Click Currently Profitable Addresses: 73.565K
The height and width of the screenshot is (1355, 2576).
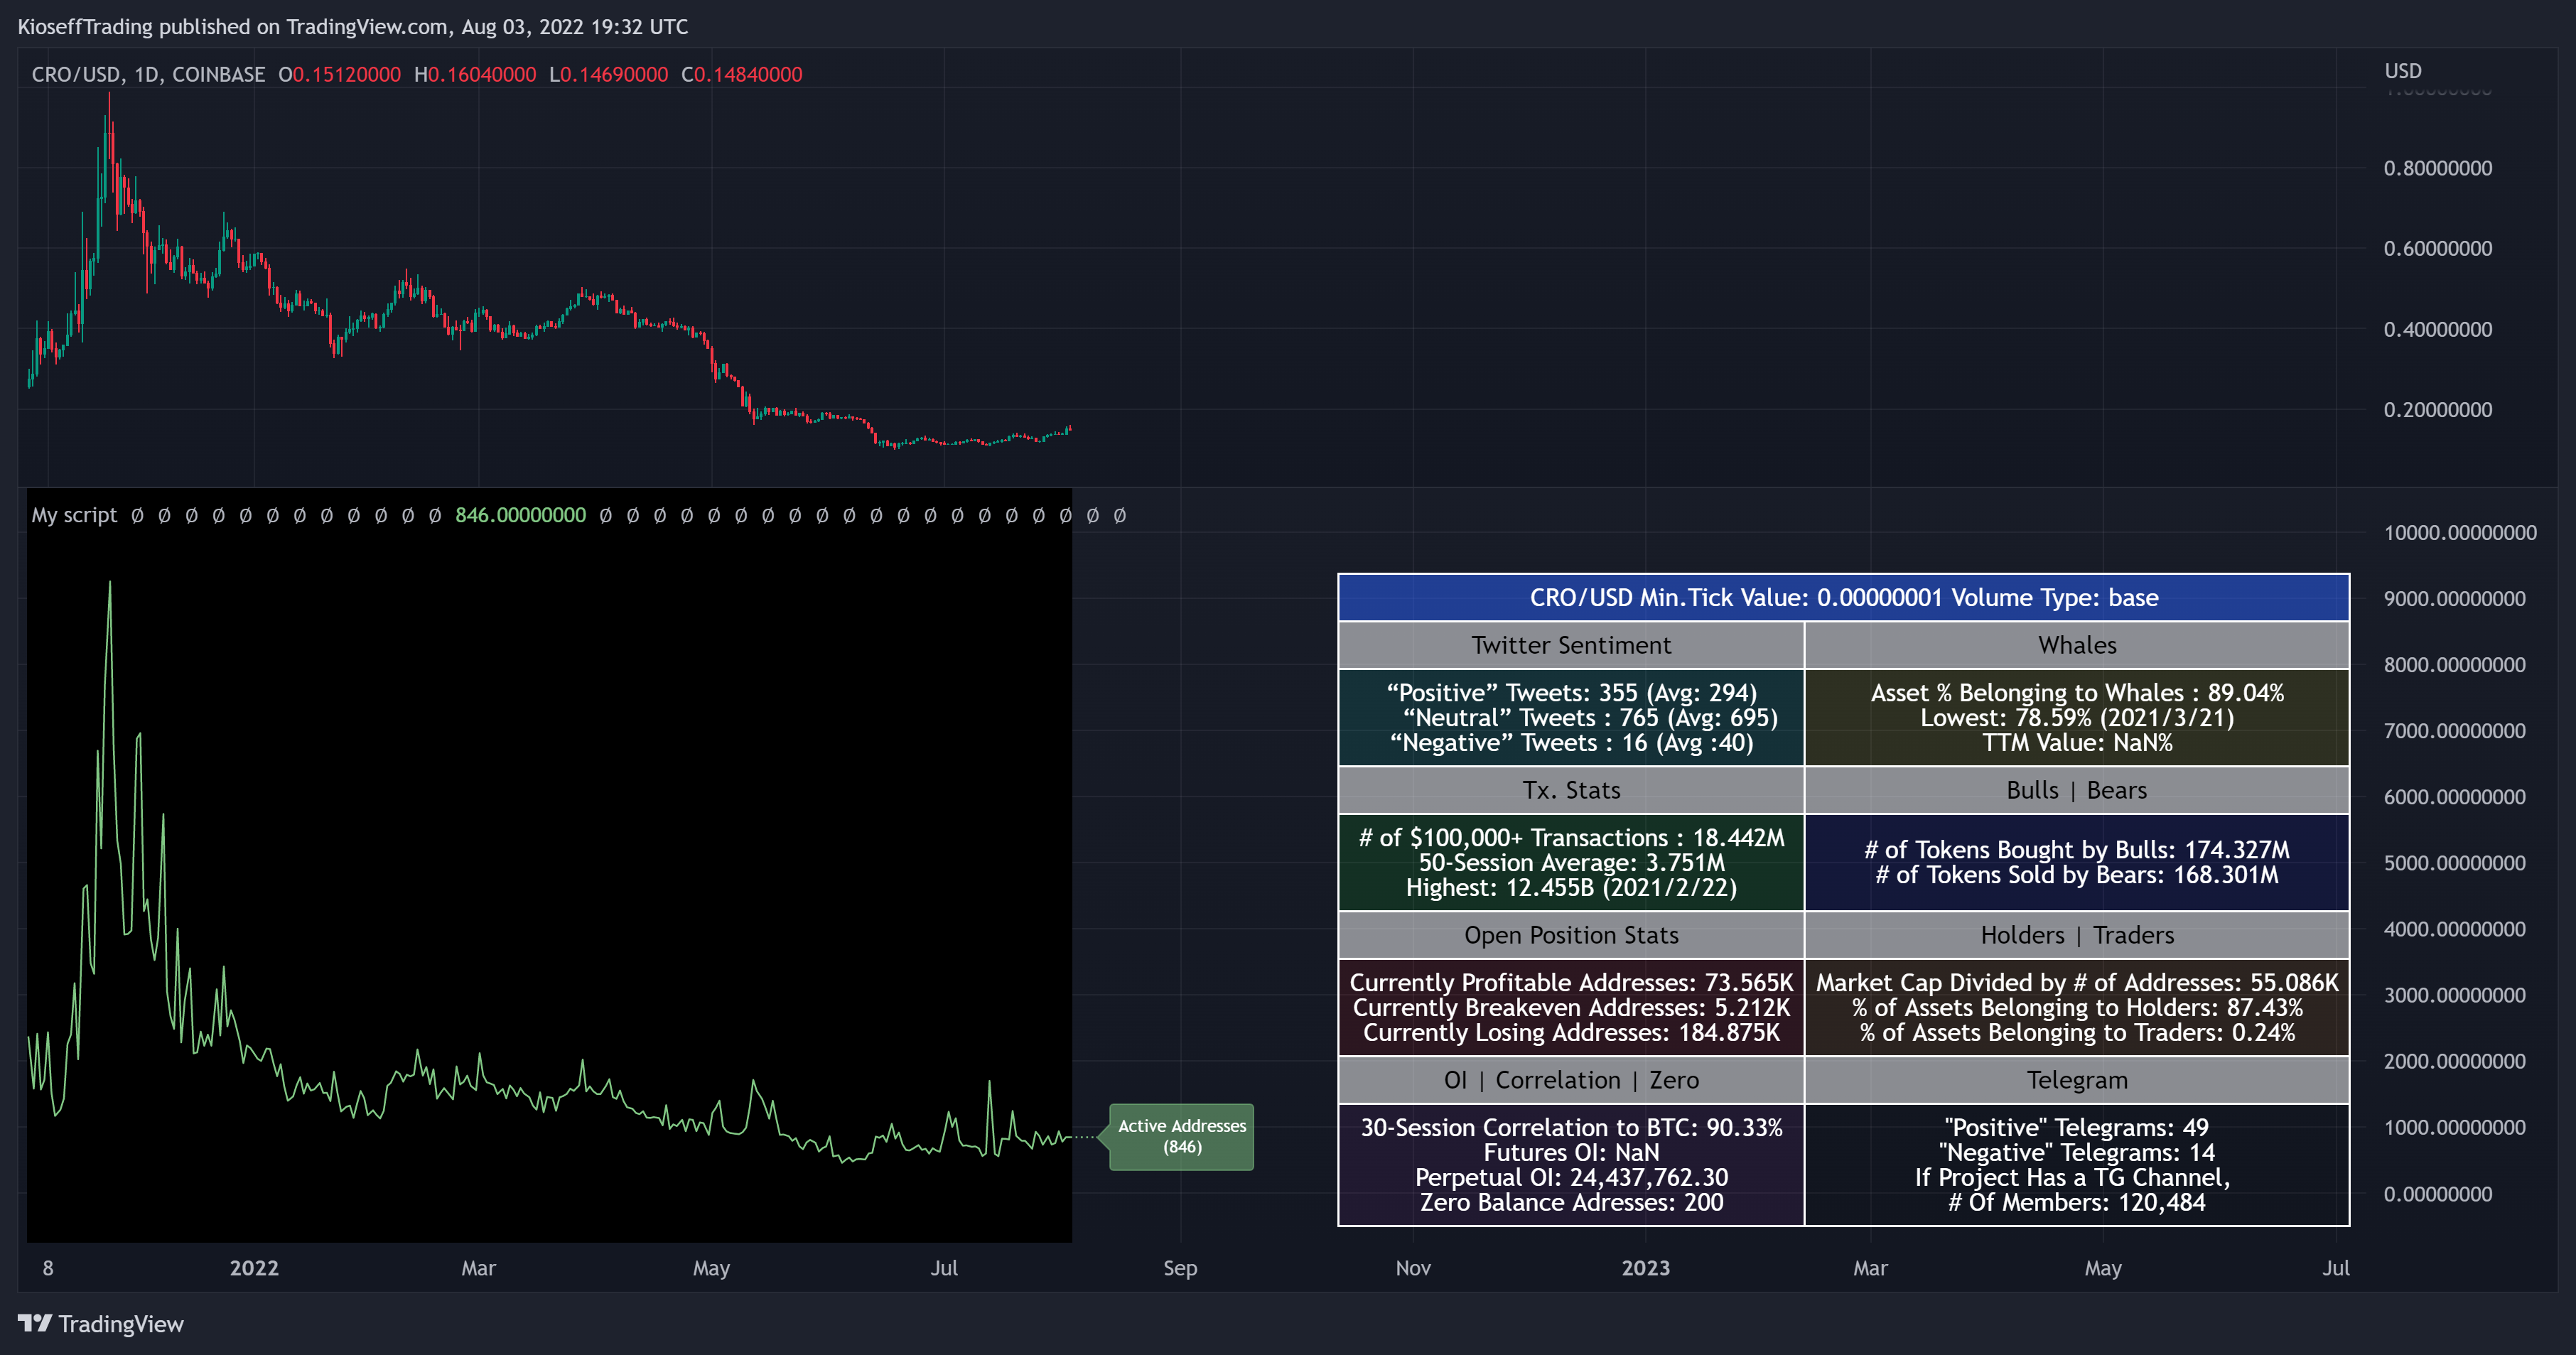pos(1571,983)
